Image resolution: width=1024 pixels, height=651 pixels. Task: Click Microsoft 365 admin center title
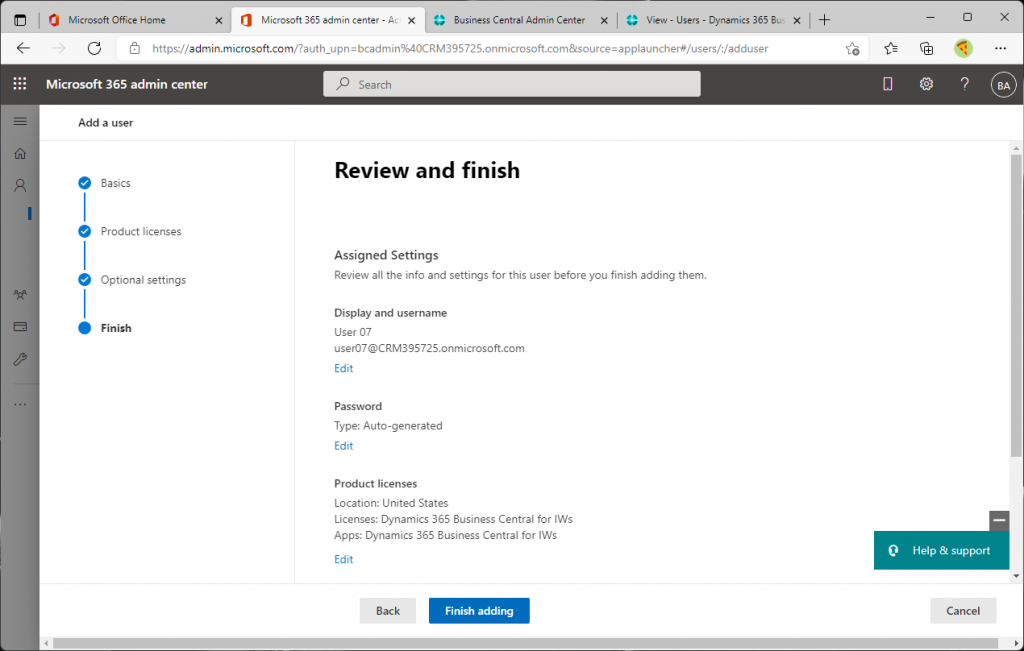coord(127,84)
